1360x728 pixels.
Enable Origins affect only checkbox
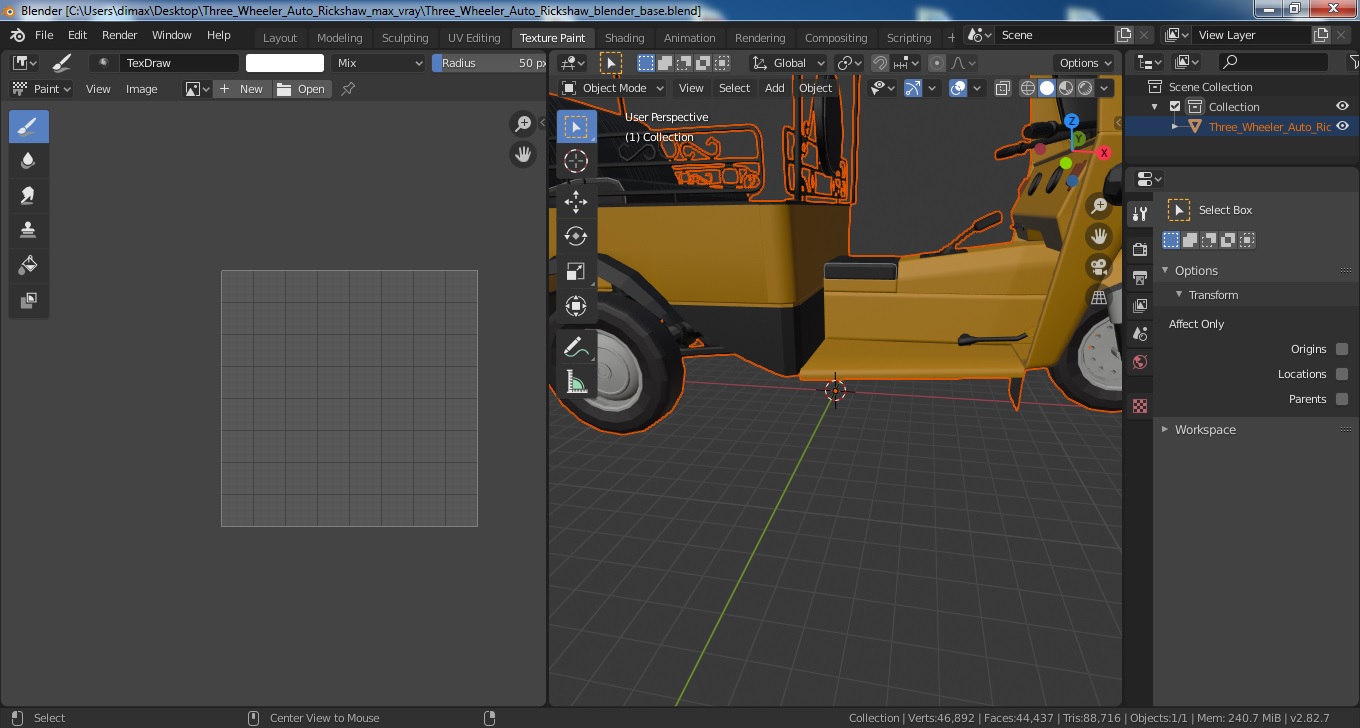1342,349
